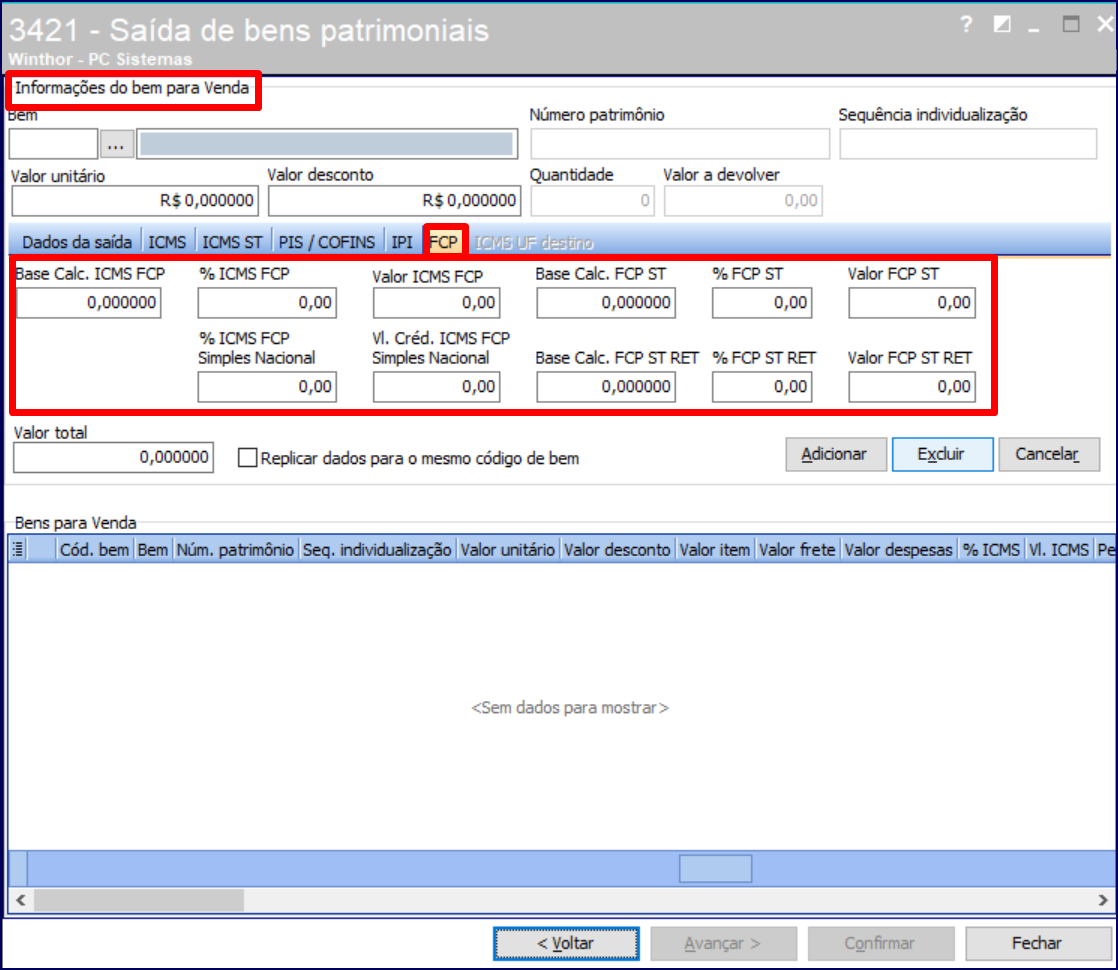Click the grid footer summary cell
Image resolution: width=1118 pixels, height=970 pixels.
(x=715, y=869)
